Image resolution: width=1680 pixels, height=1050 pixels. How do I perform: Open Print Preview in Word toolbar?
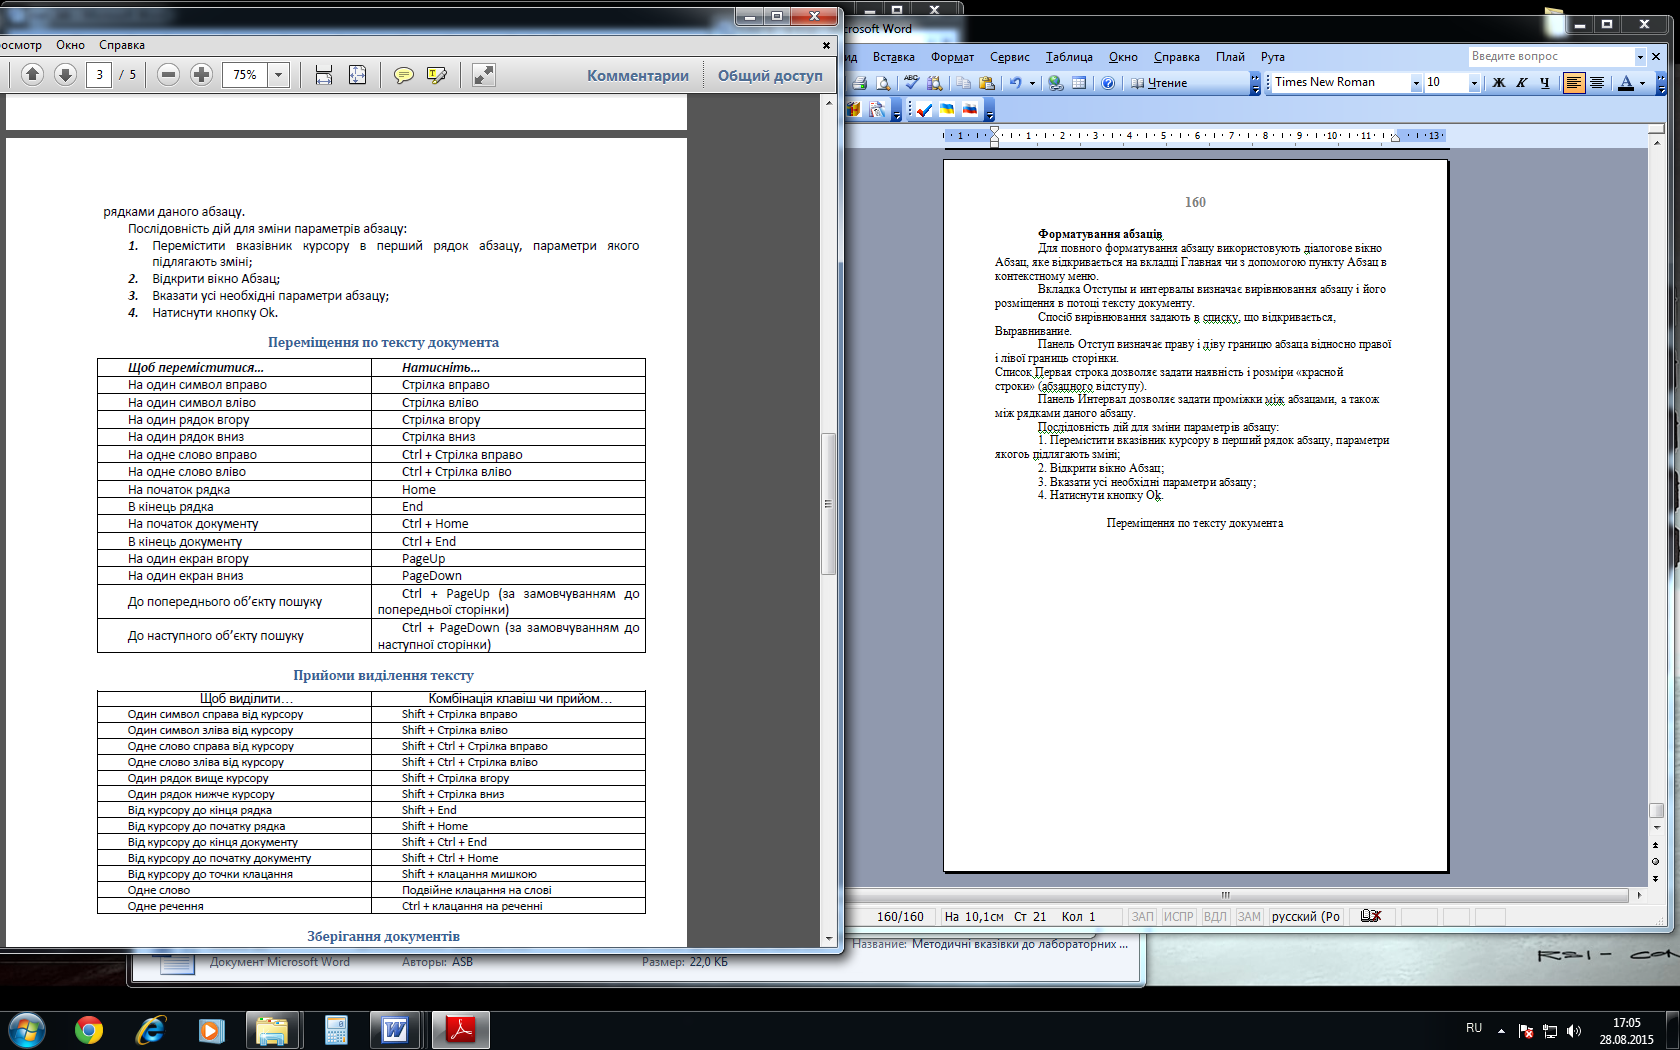pyautogui.click(x=883, y=83)
